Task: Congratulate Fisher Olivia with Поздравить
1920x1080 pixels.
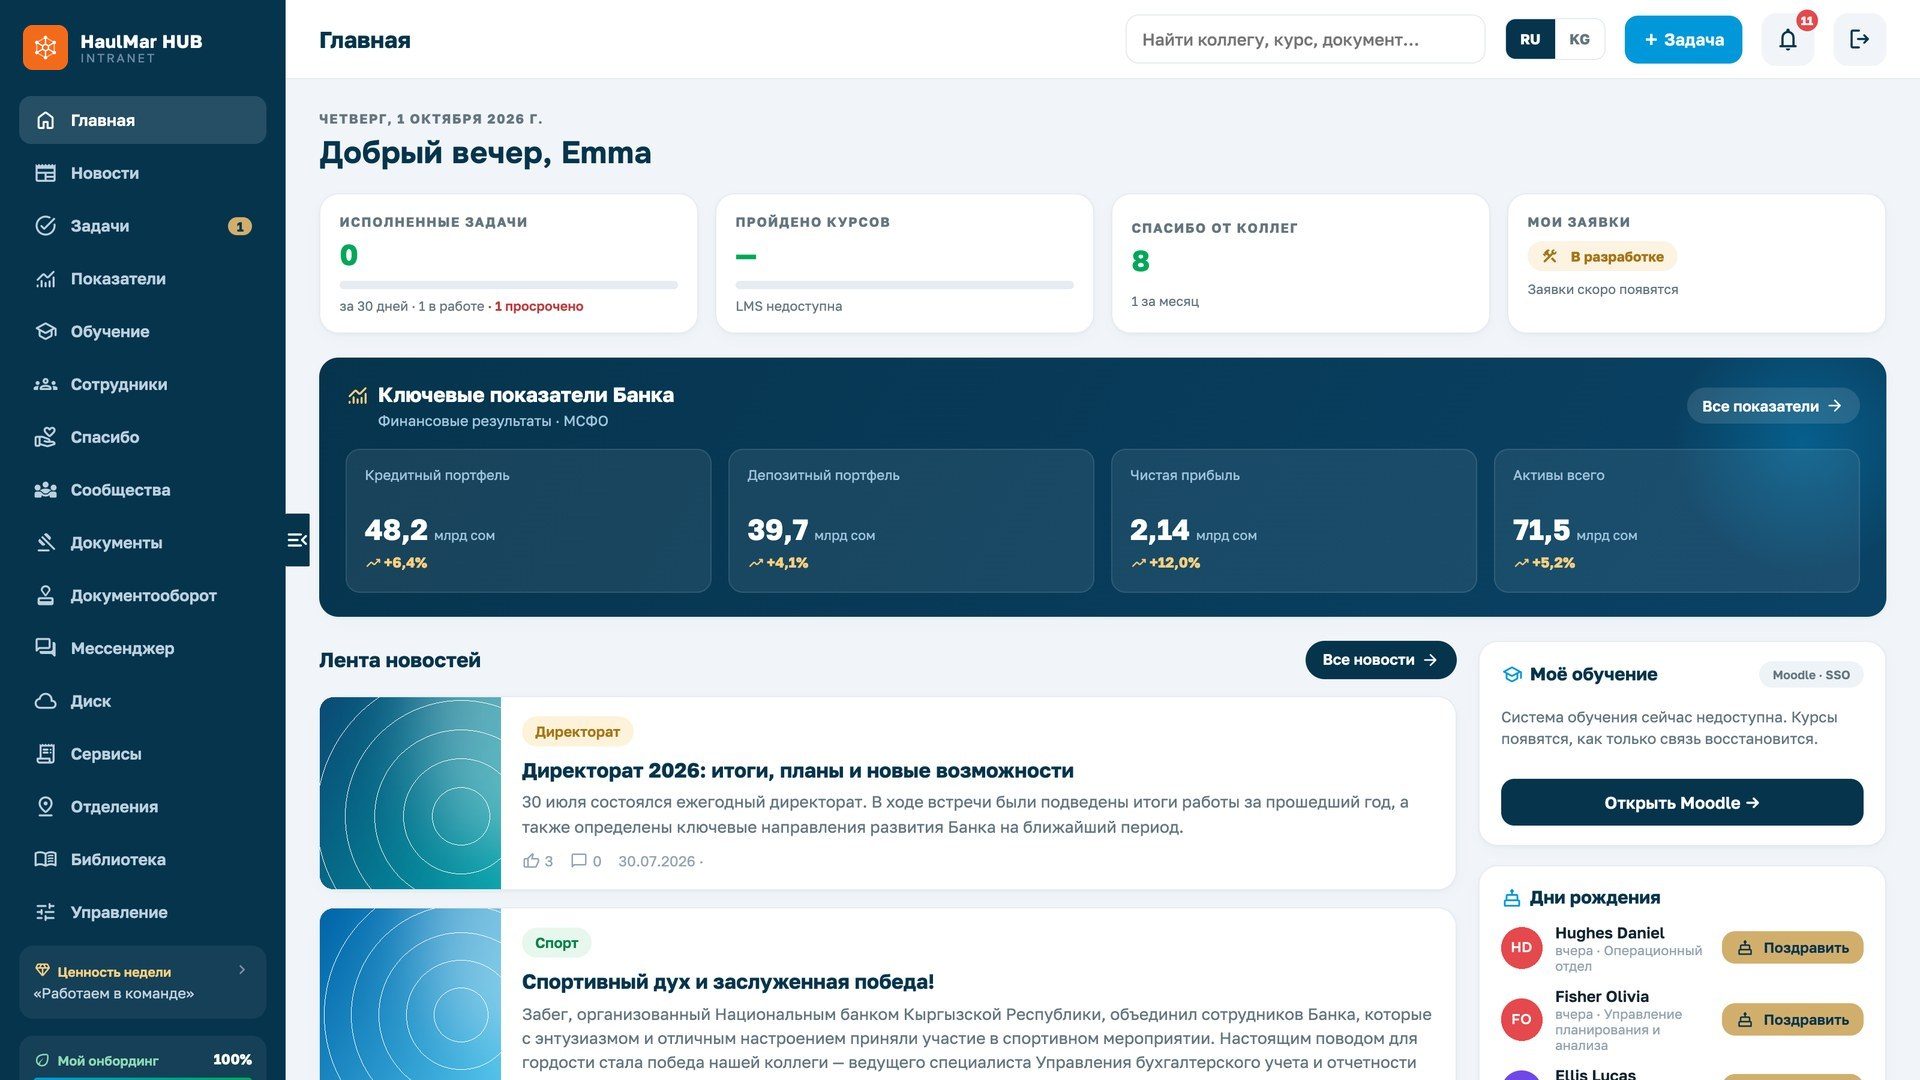Action: tap(1793, 1020)
